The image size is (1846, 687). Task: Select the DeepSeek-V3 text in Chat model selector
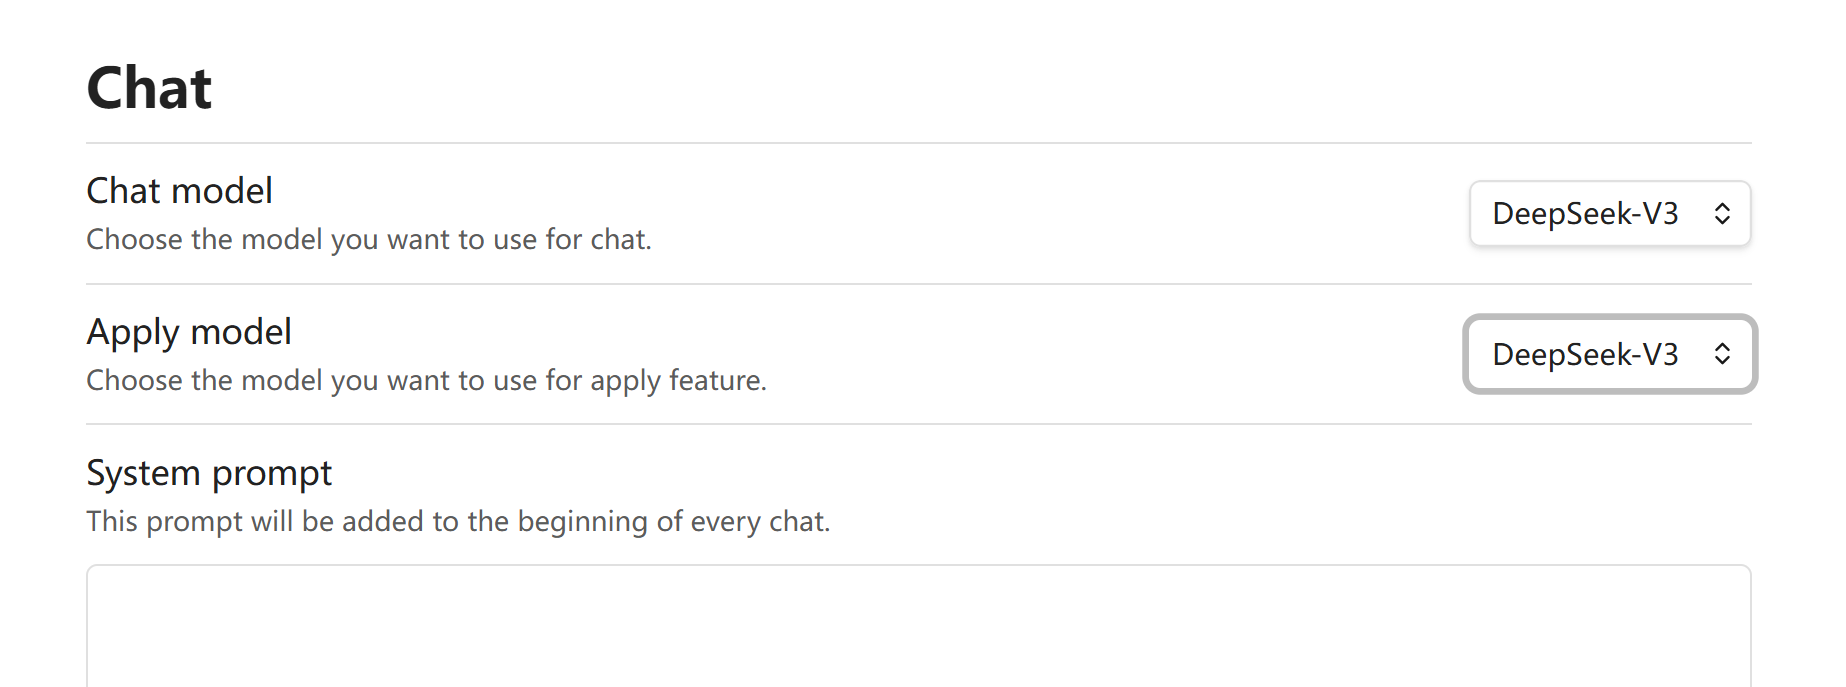point(1585,213)
